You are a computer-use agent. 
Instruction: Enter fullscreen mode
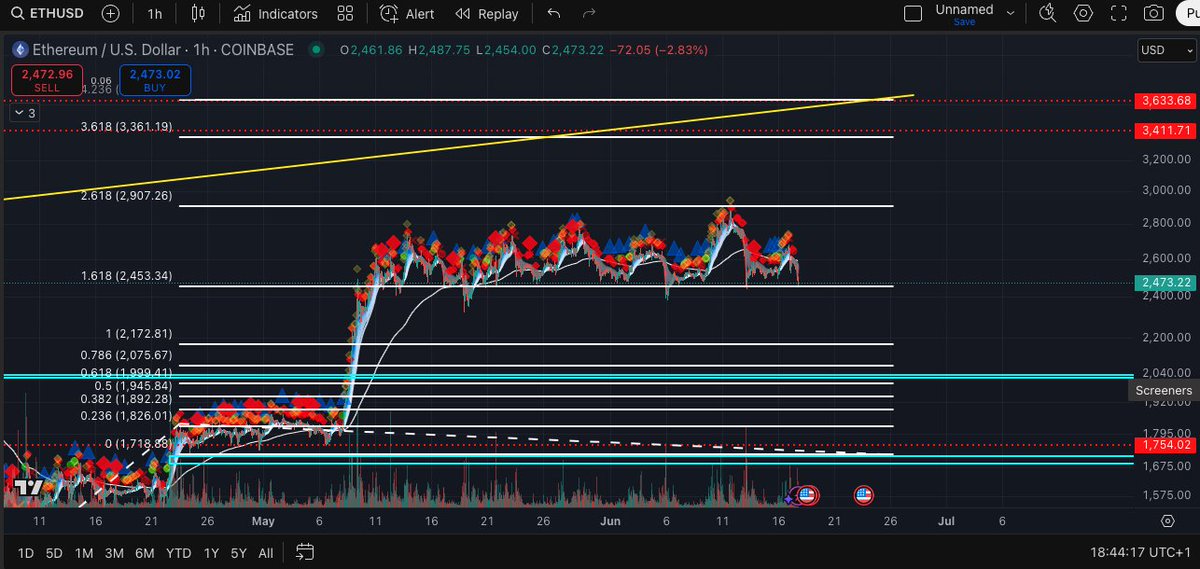coord(1118,14)
